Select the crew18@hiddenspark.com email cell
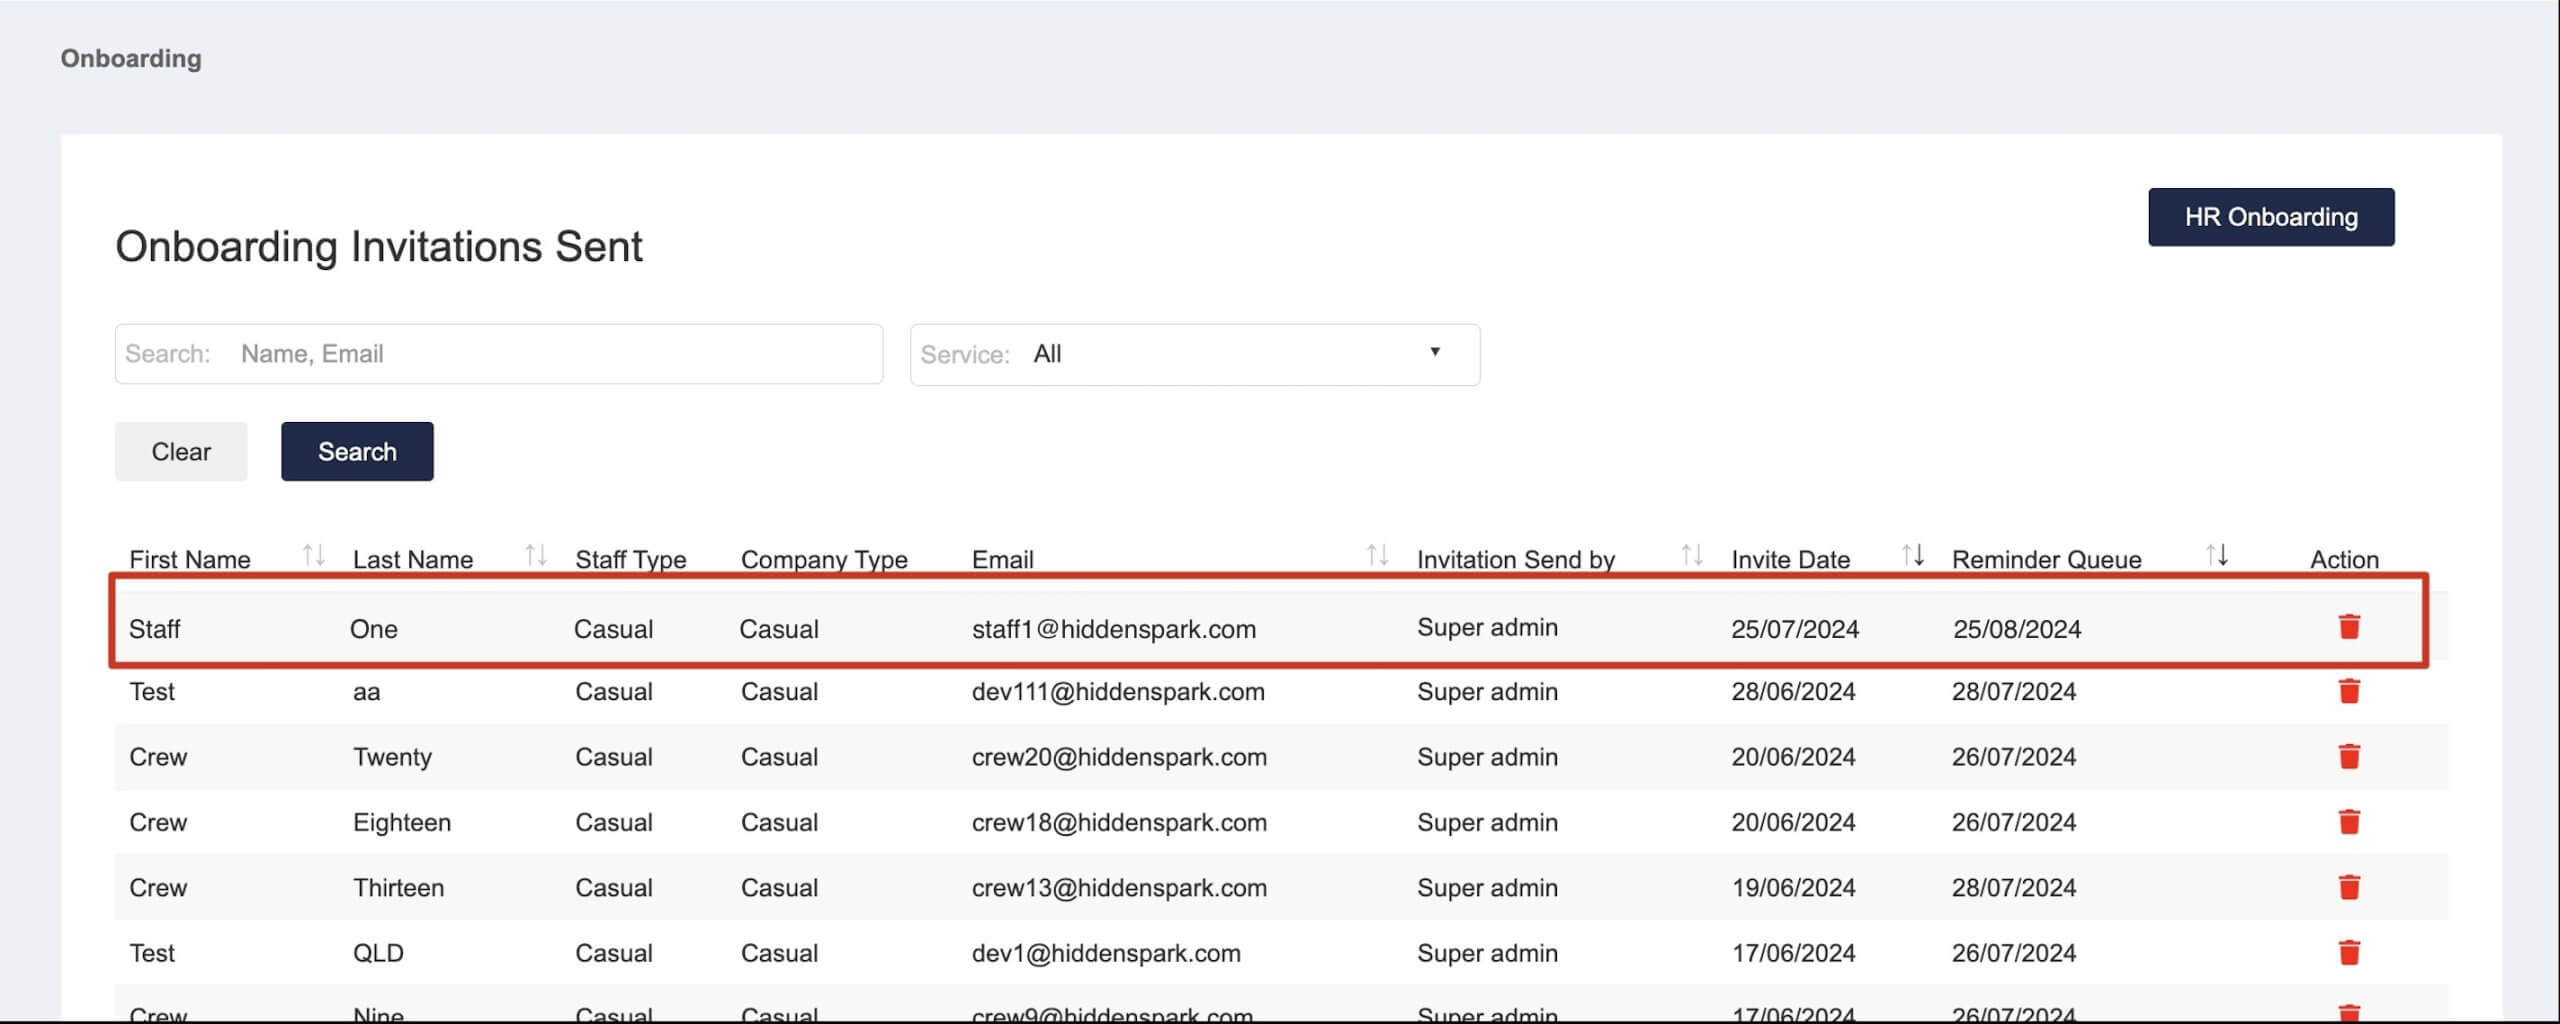Screen dimensions: 2560x1024 1119,822
